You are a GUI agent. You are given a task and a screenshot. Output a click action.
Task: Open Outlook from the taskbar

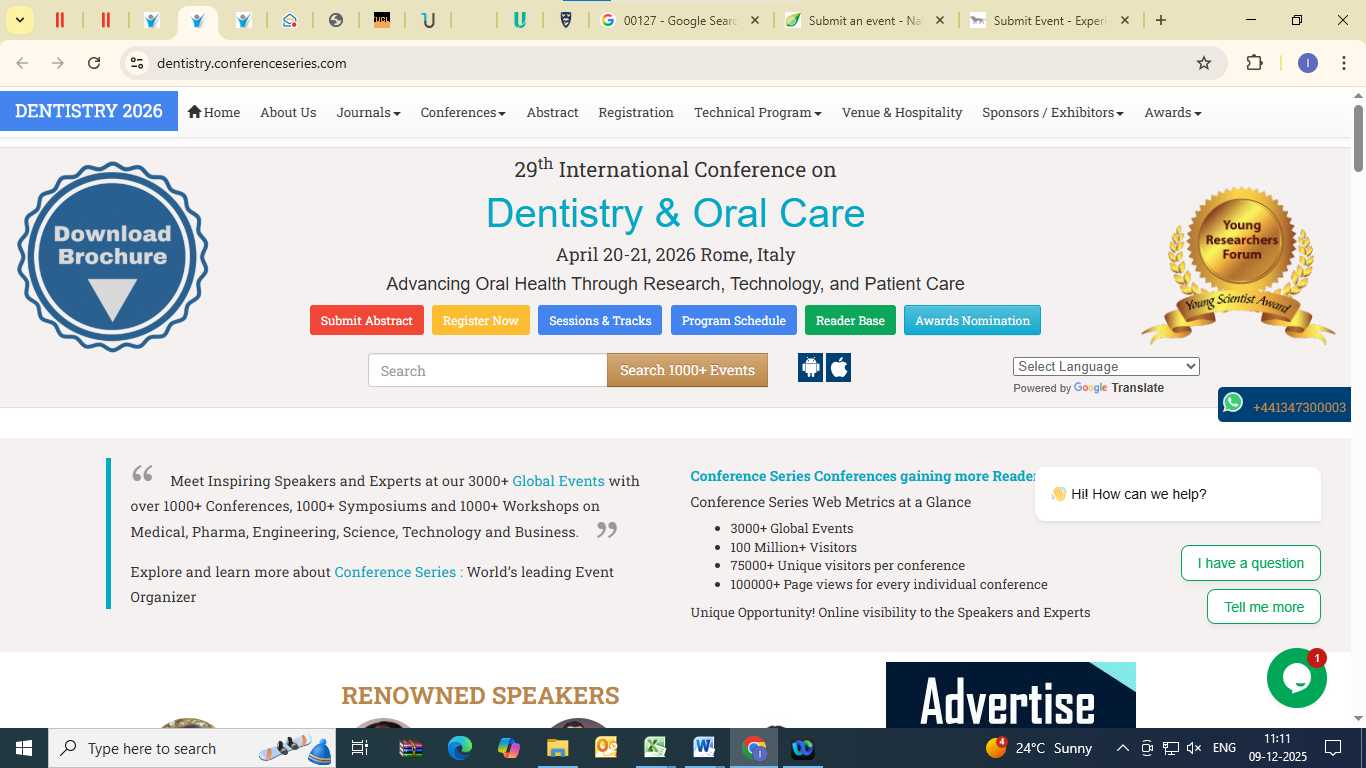[x=606, y=748]
